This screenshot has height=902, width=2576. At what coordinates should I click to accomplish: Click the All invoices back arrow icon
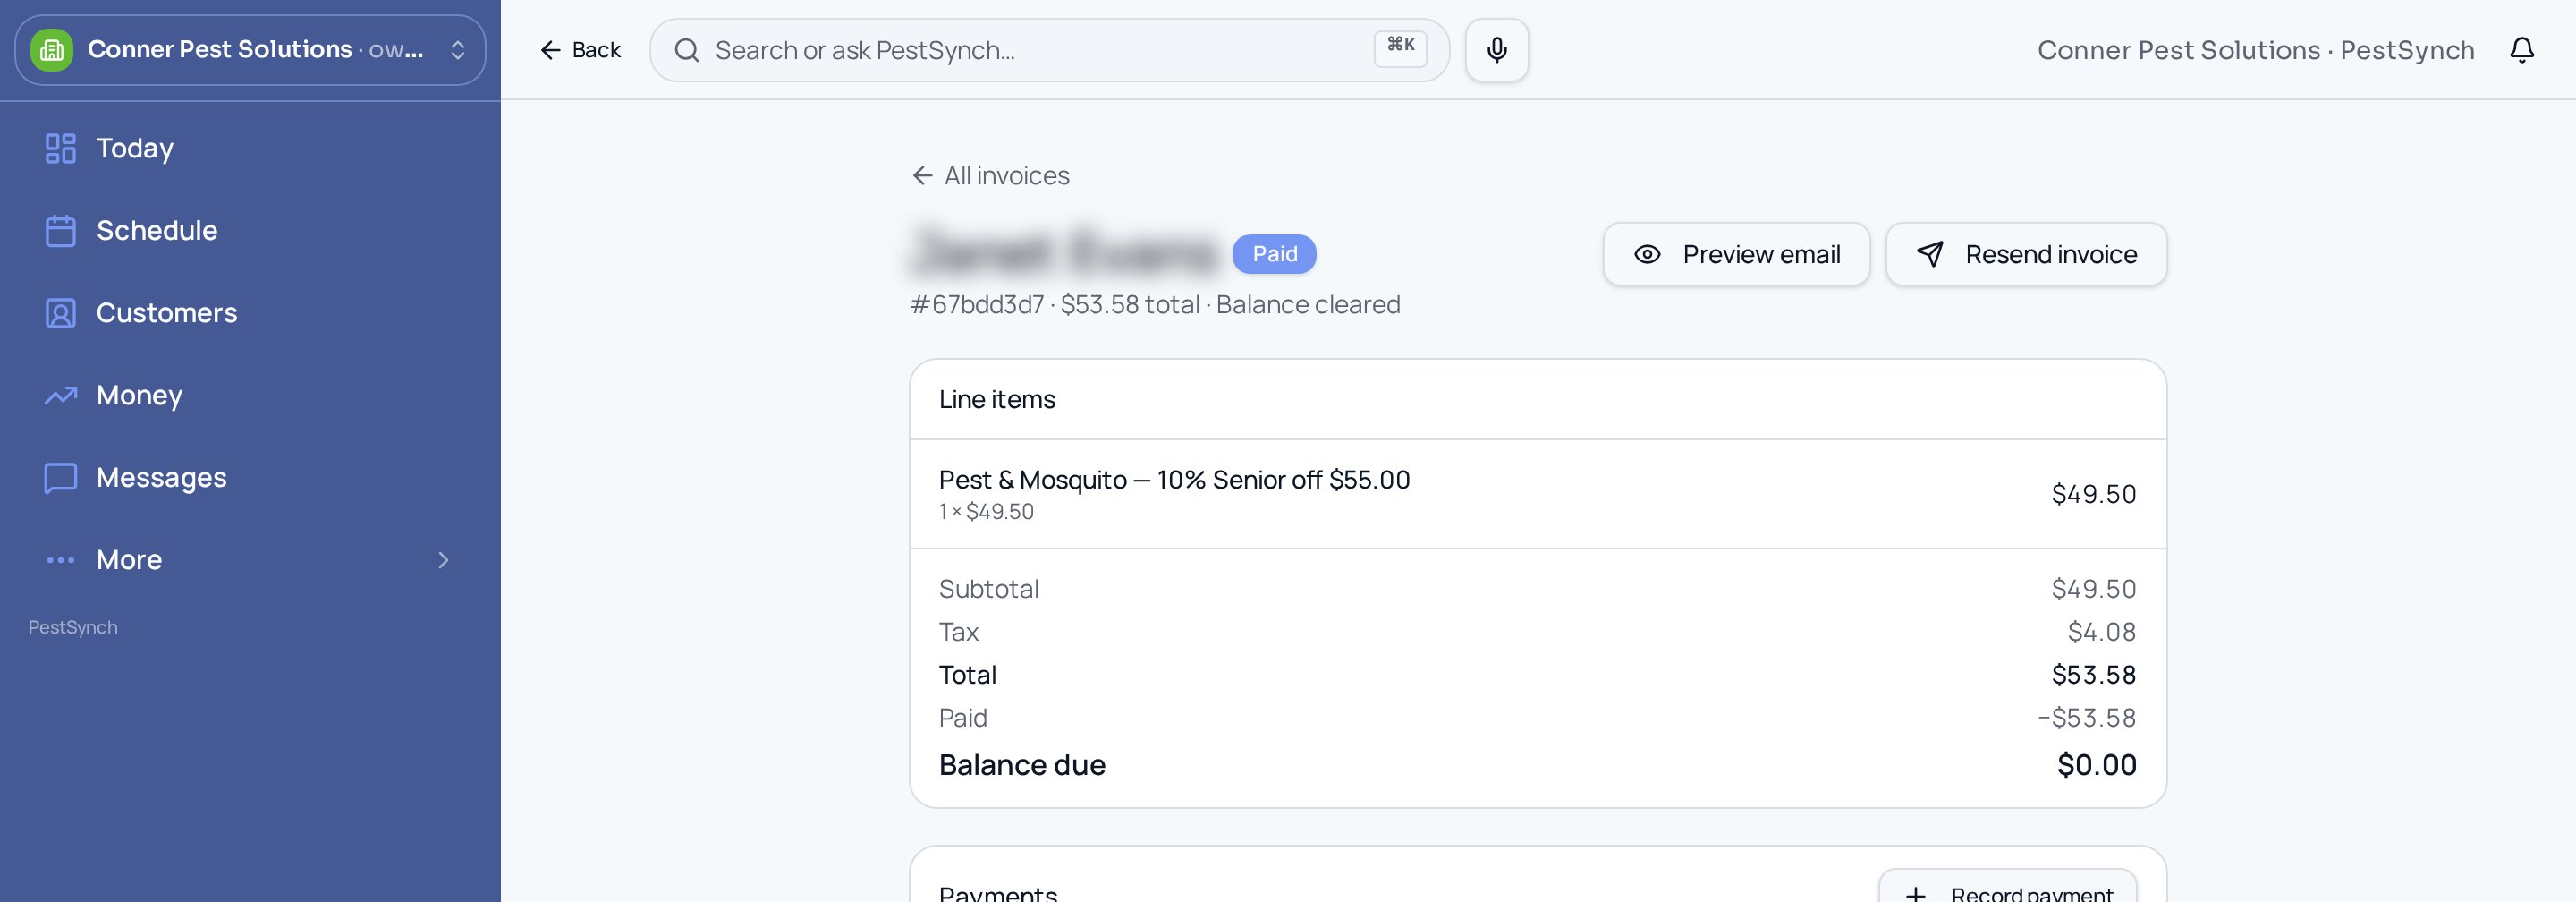[922, 176]
